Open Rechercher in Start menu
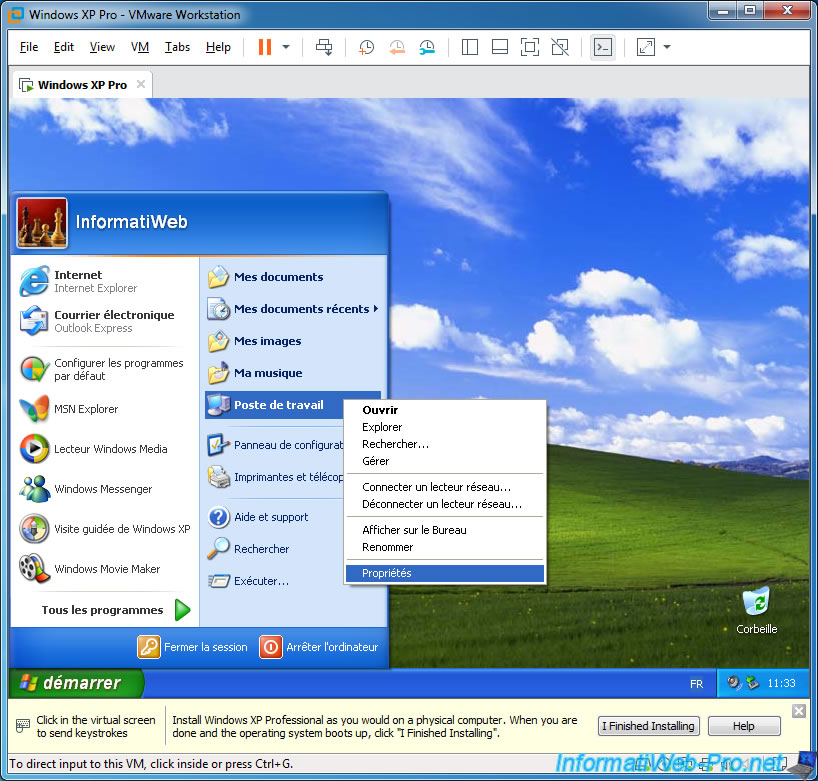 [274, 549]
